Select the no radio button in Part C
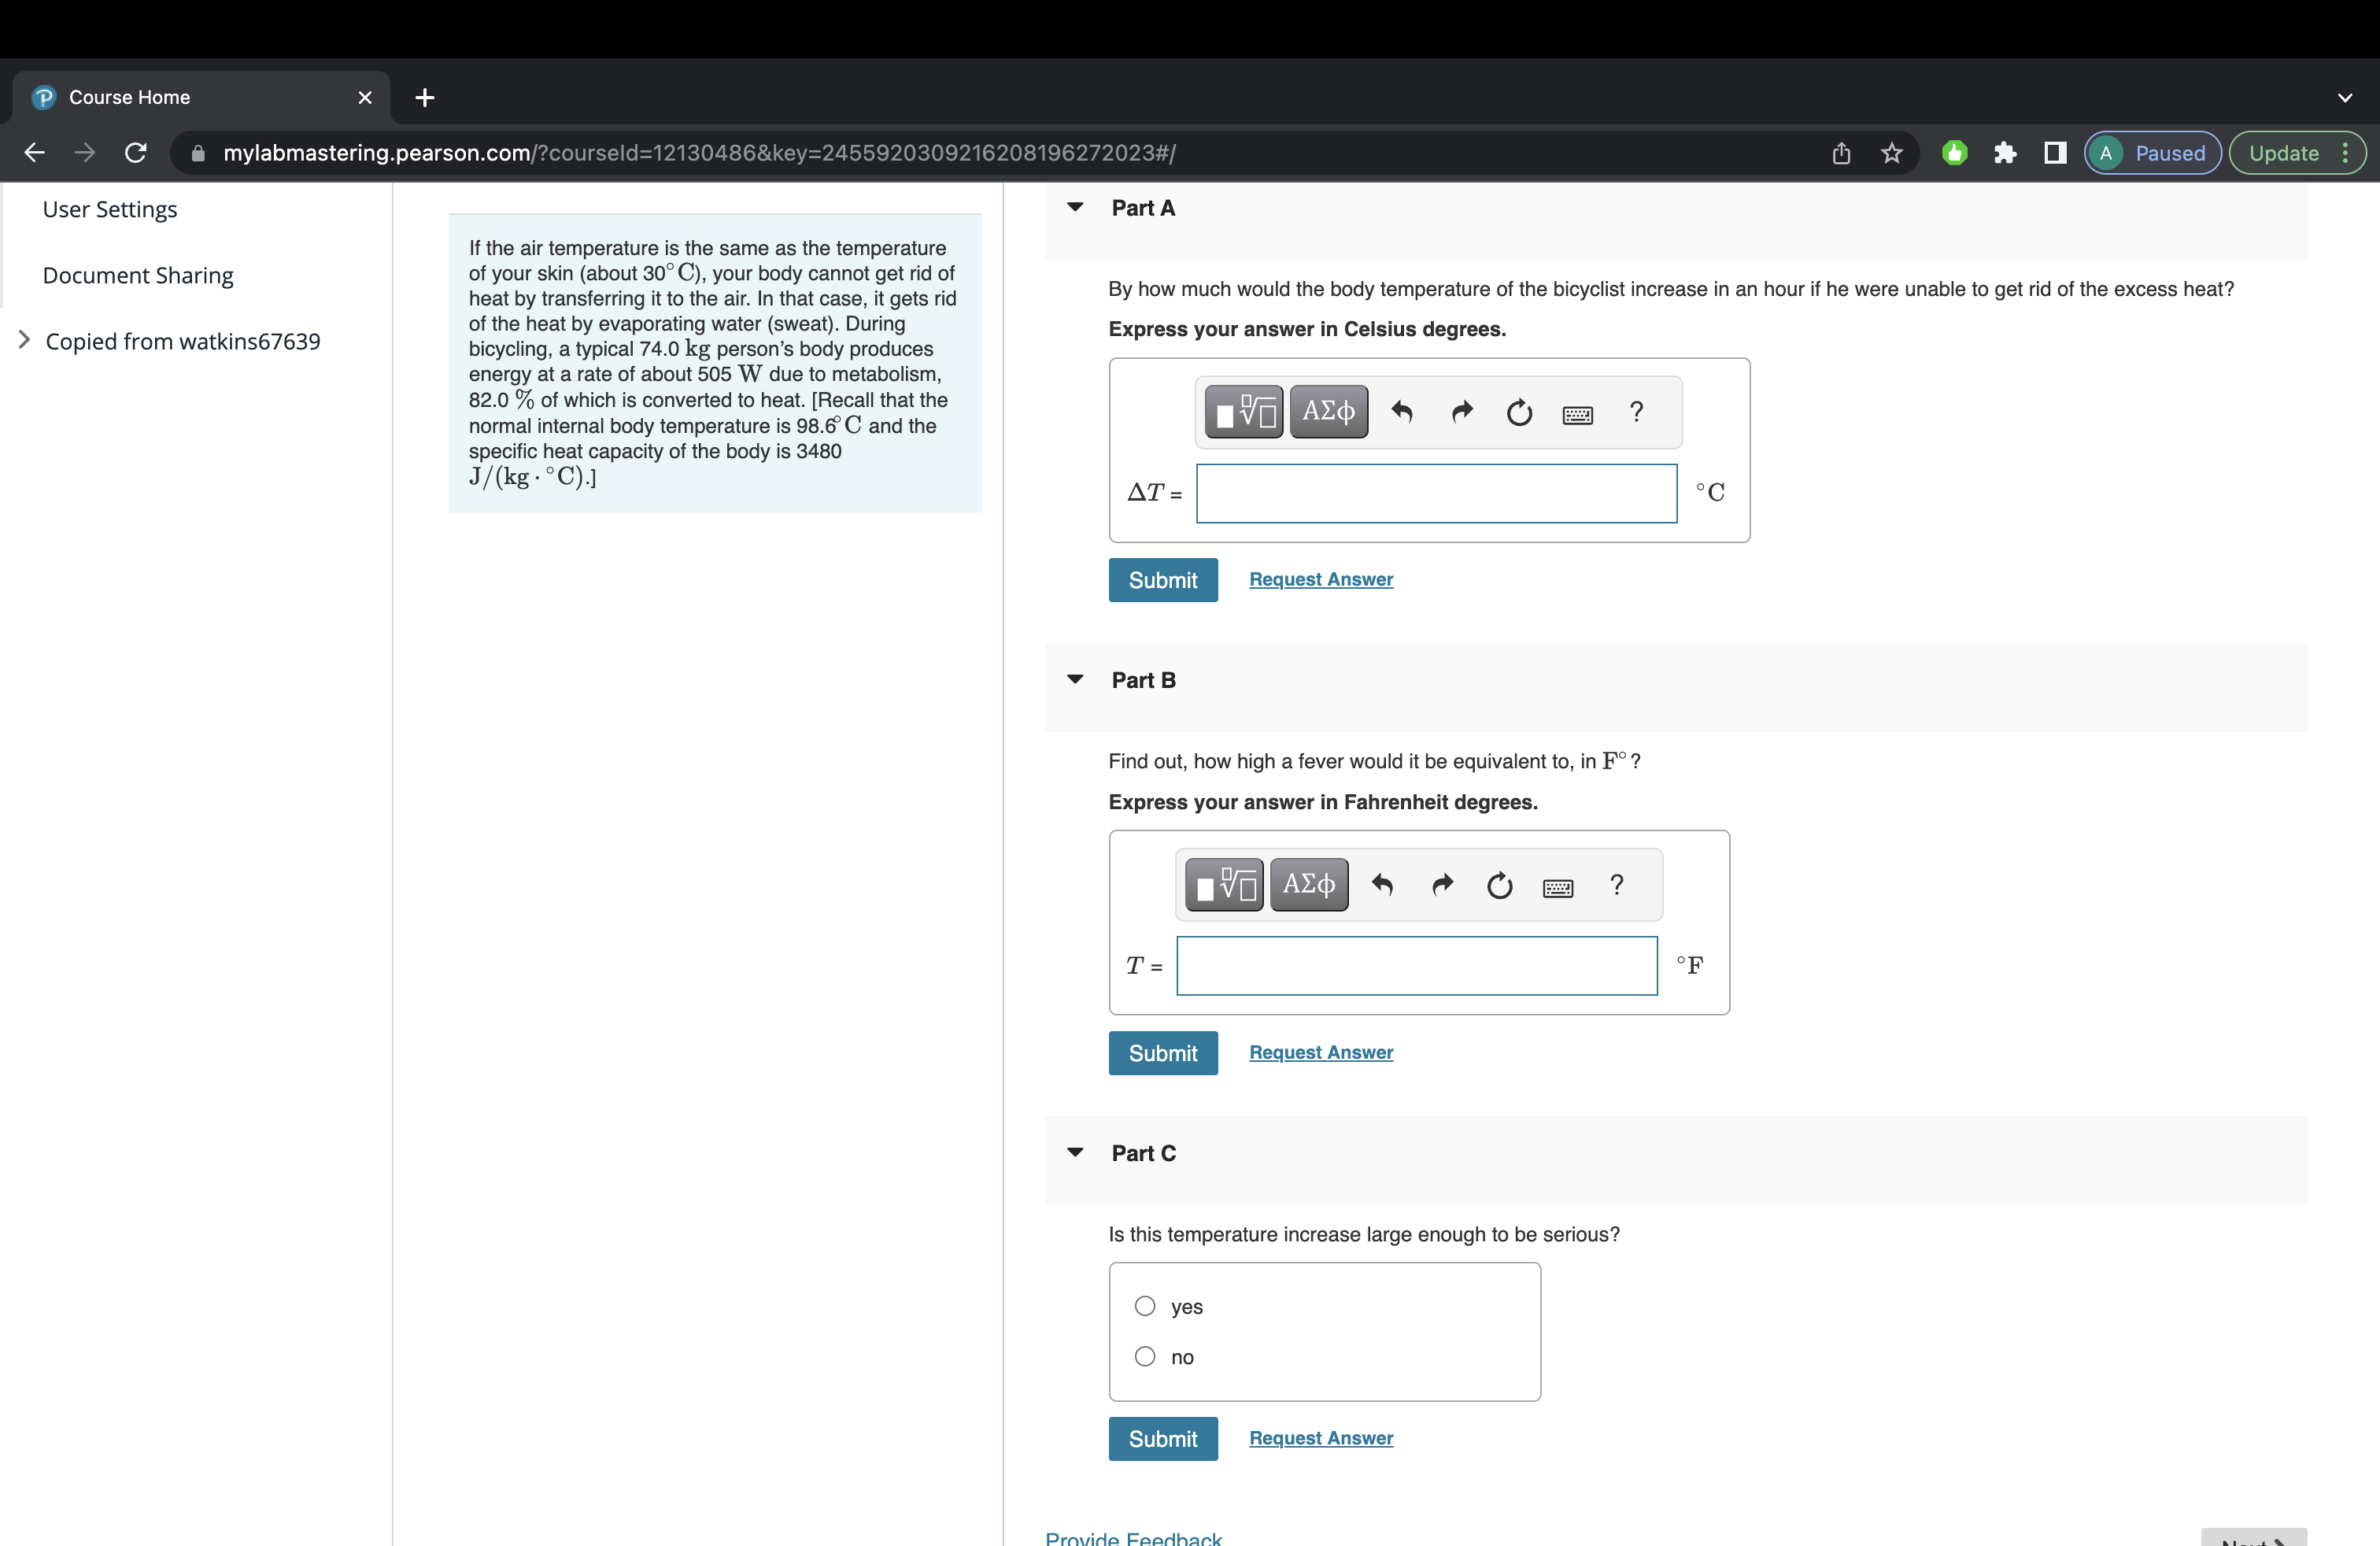The image size is (2380, 1546). click(1144, 1356)
